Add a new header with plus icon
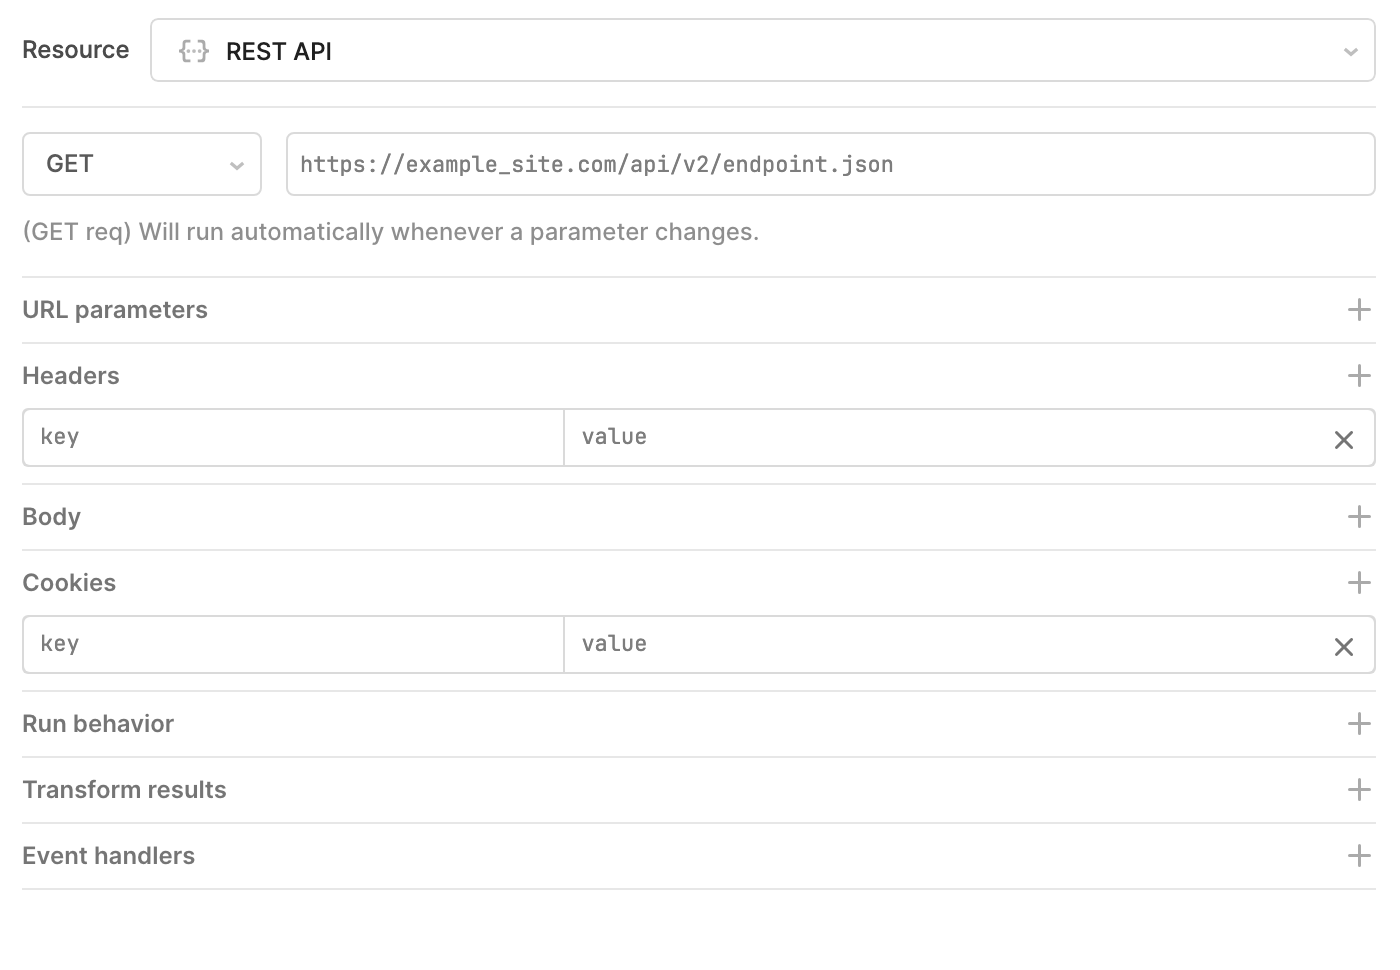Image resolution: width=1400 pixels, height=970 pixels. (1359, 376)
